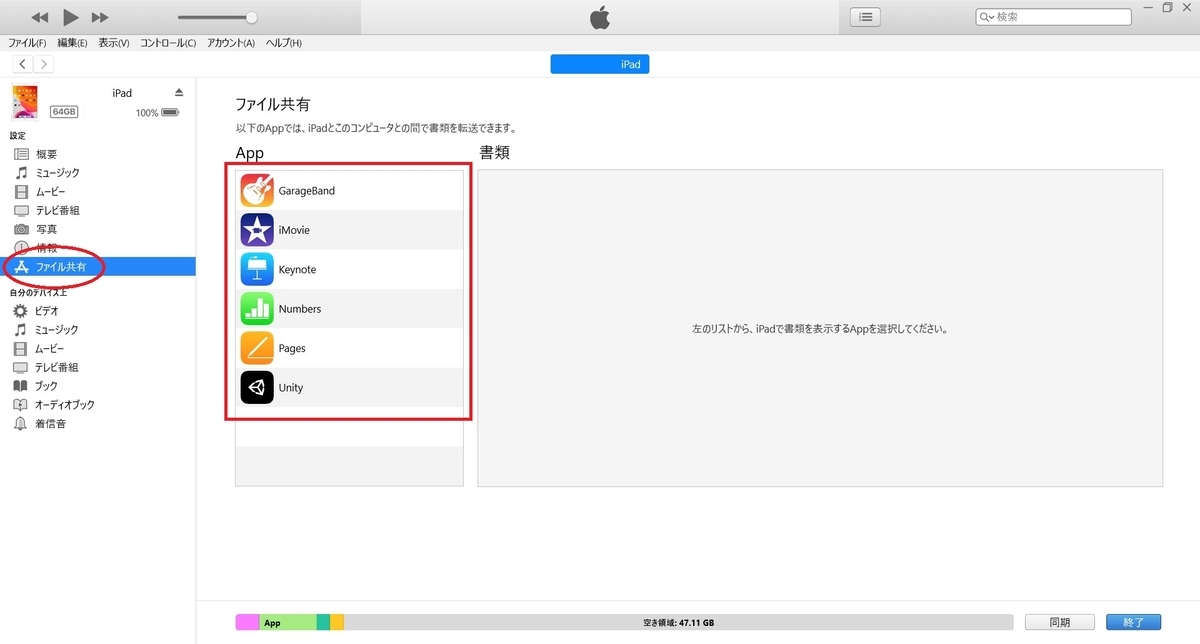Go forward with the right arrow

pyautogui.click(x=43, y=64)
